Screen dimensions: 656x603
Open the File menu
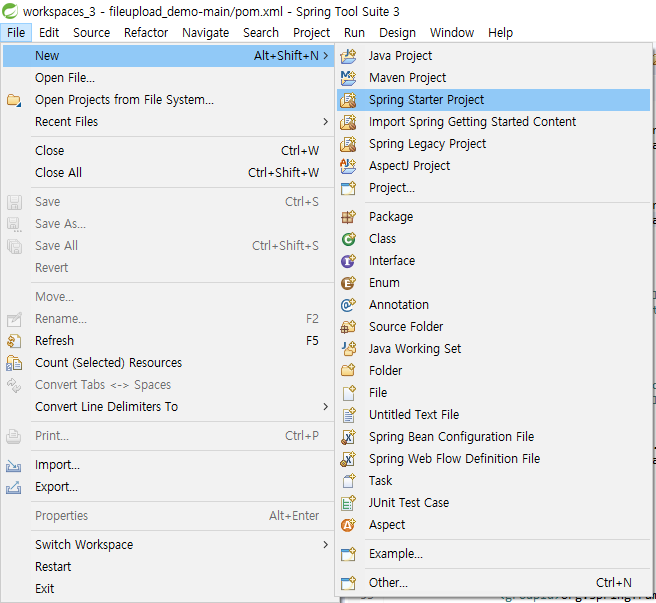point(16,33)
